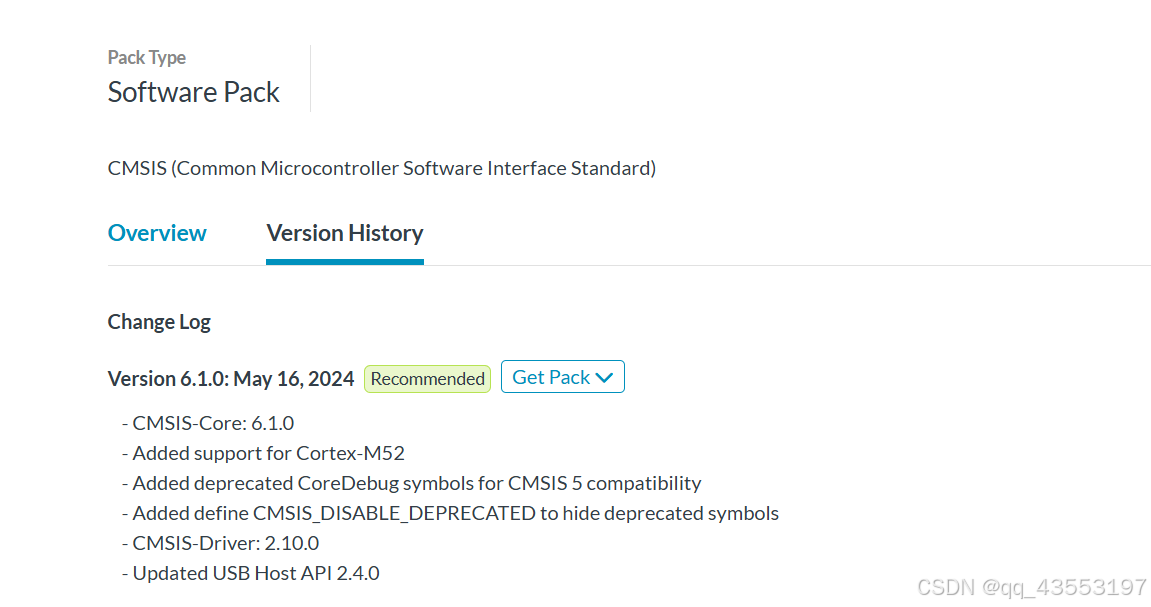
Task: Switch to the Overview tab
Action: (157, 233)
